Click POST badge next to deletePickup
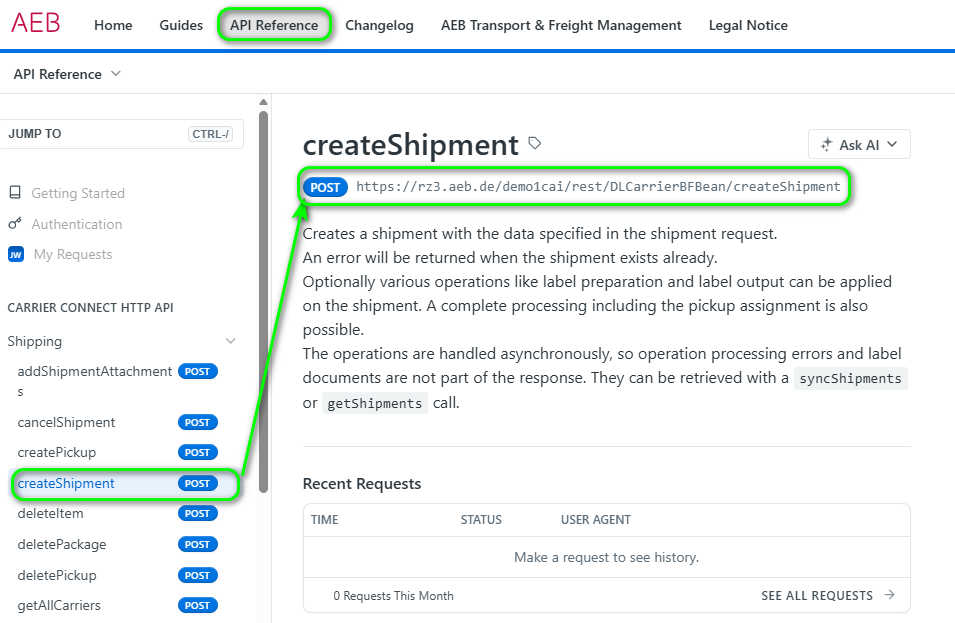 pos(197,575)
